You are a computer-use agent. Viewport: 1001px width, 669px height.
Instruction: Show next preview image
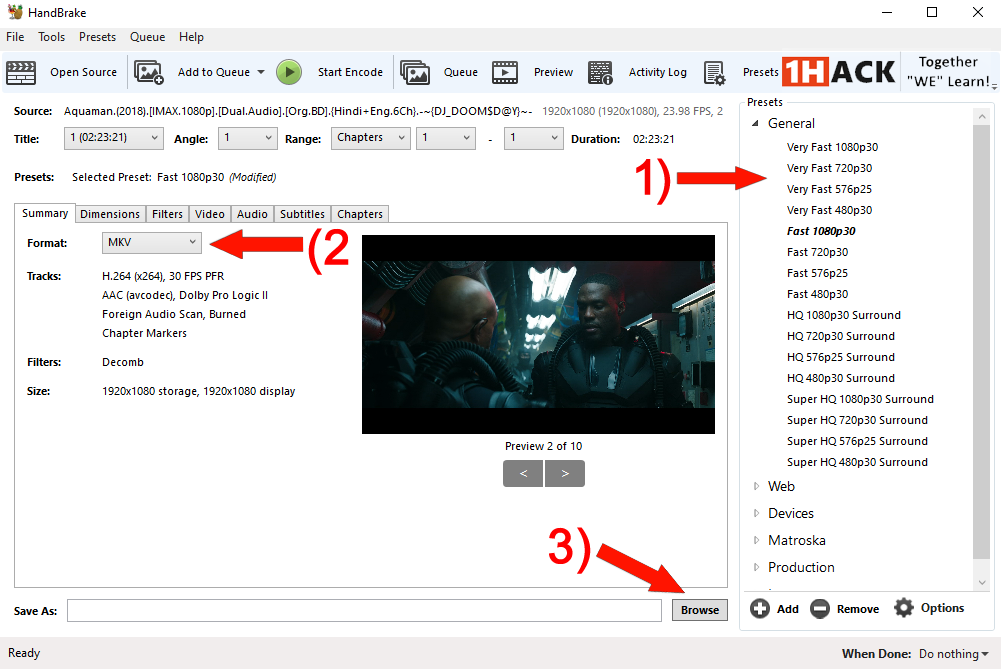click(565, 473)
